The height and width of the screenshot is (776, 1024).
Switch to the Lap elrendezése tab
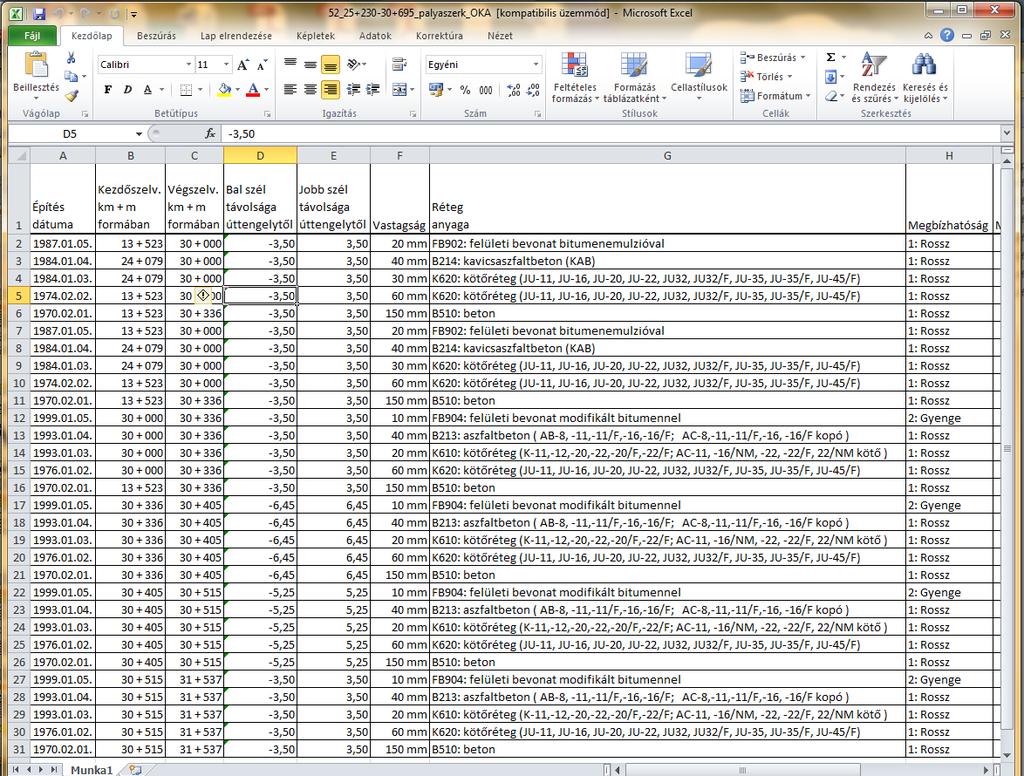pyautogui.click(x=236, y=36)
